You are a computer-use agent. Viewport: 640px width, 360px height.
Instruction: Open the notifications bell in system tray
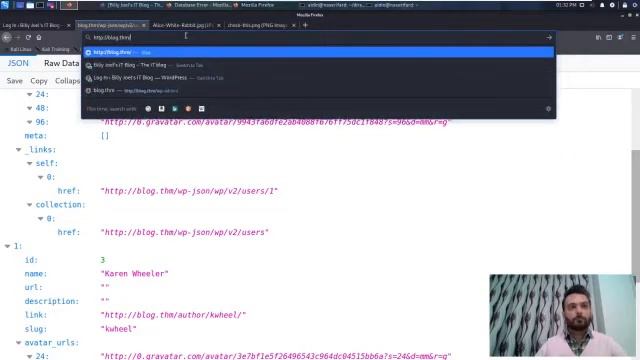[x=602, y=5]
